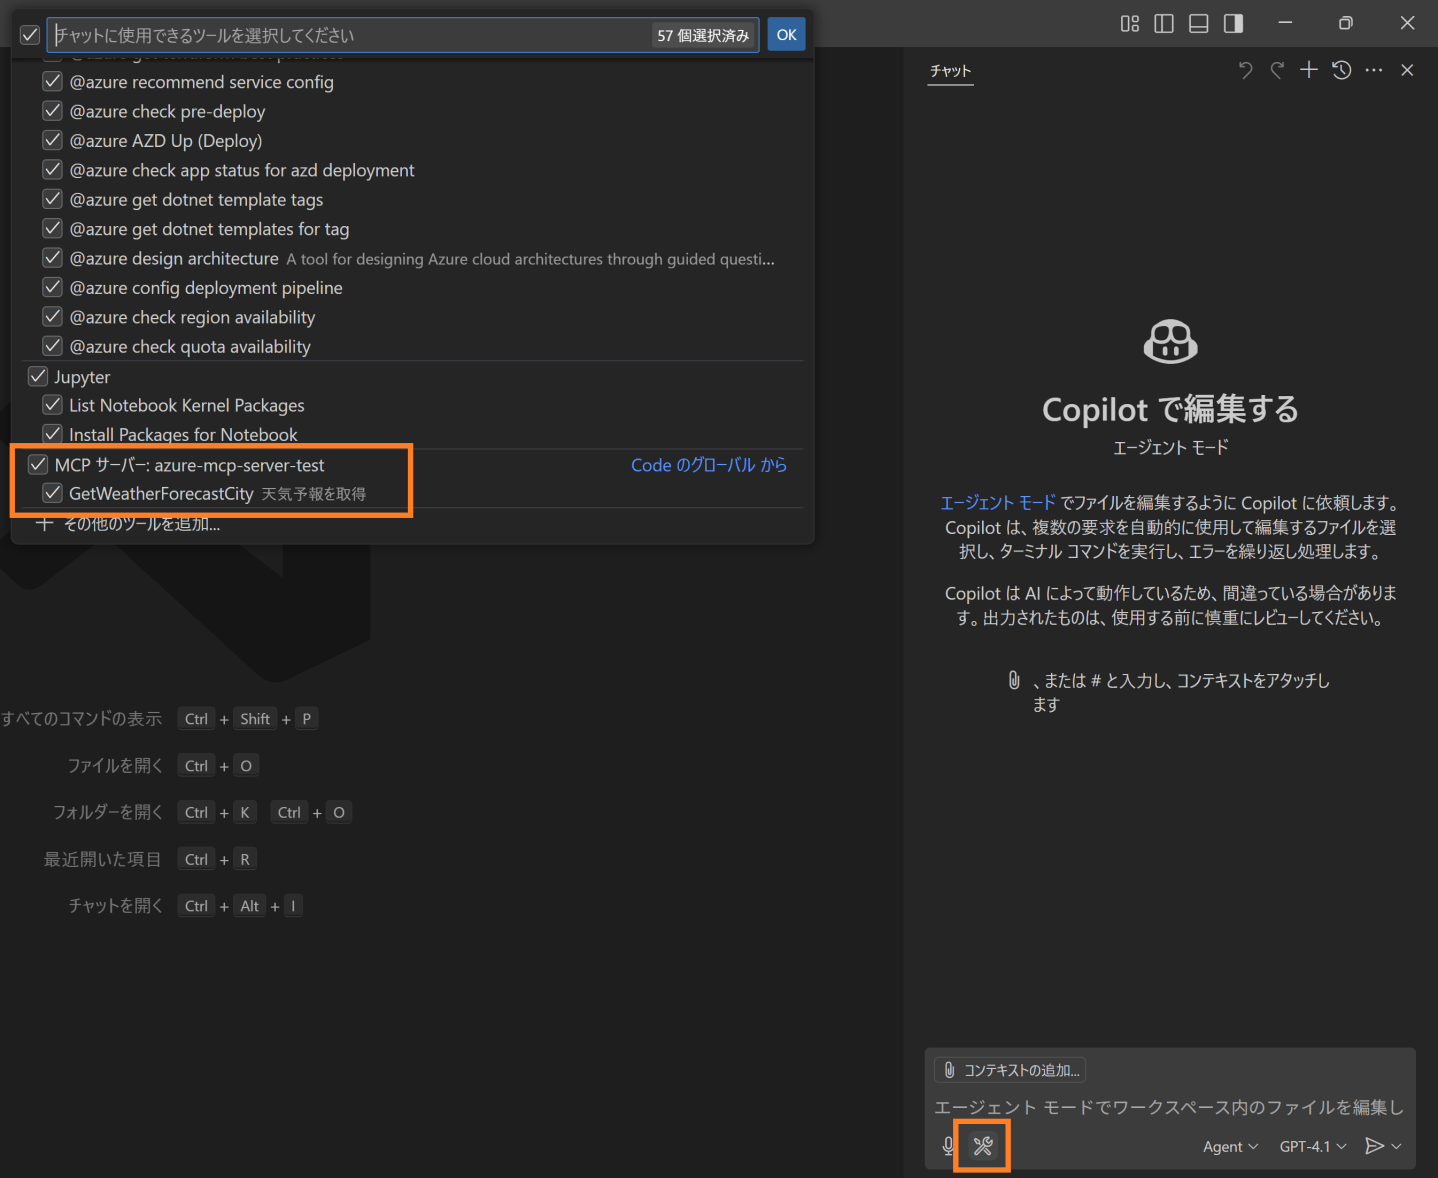Uncheck @azure check region availability
The height and width of the screenshot is (1178, 1438).
click(53, 317)
